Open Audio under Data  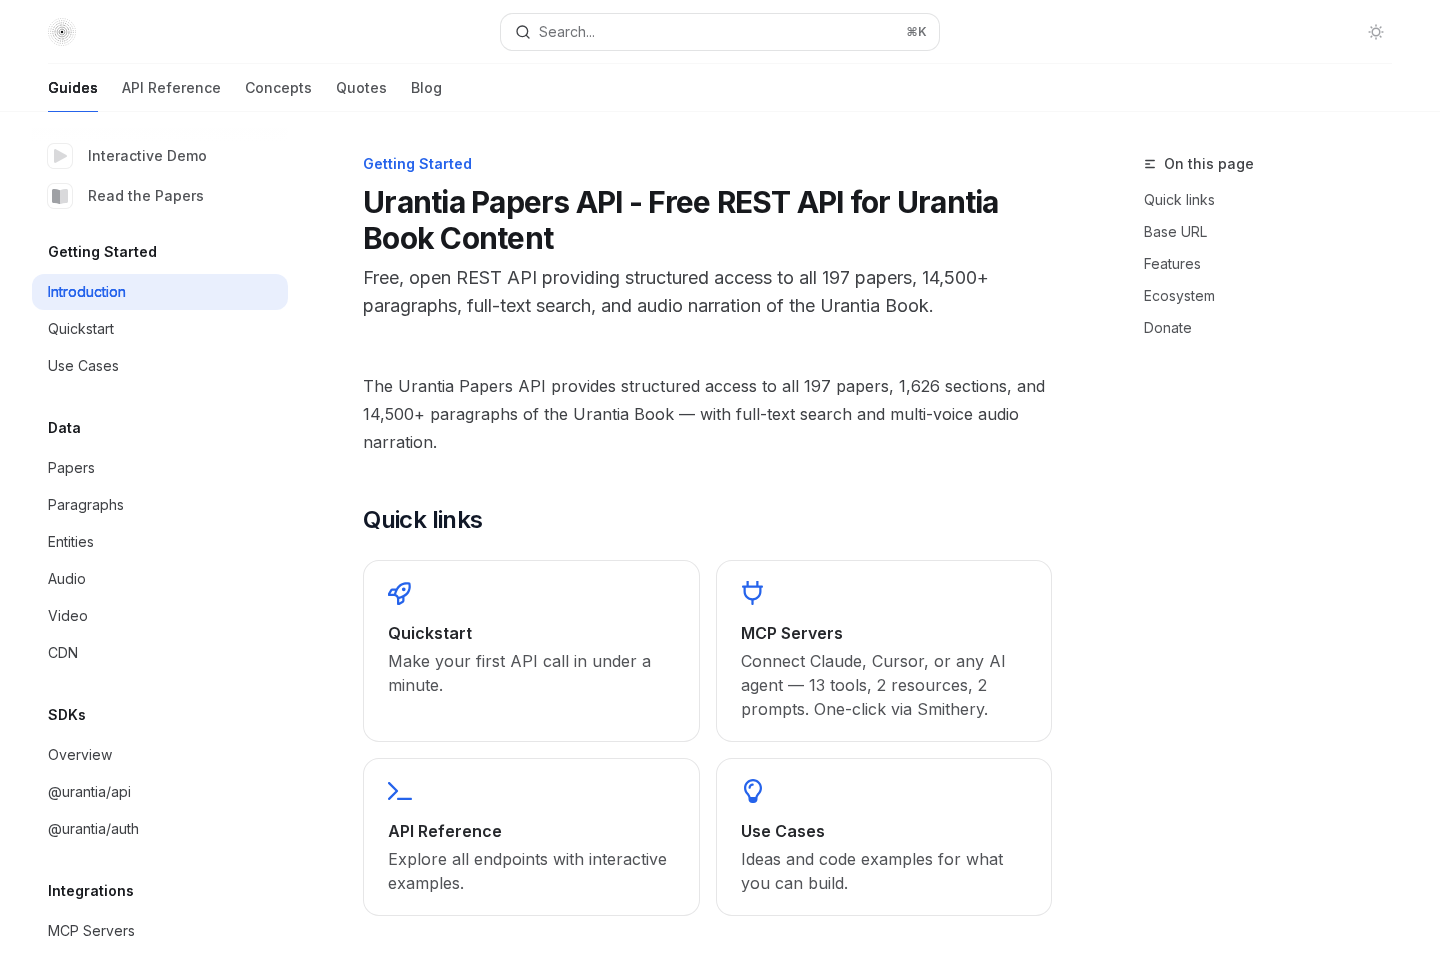[x=67, y=579]
